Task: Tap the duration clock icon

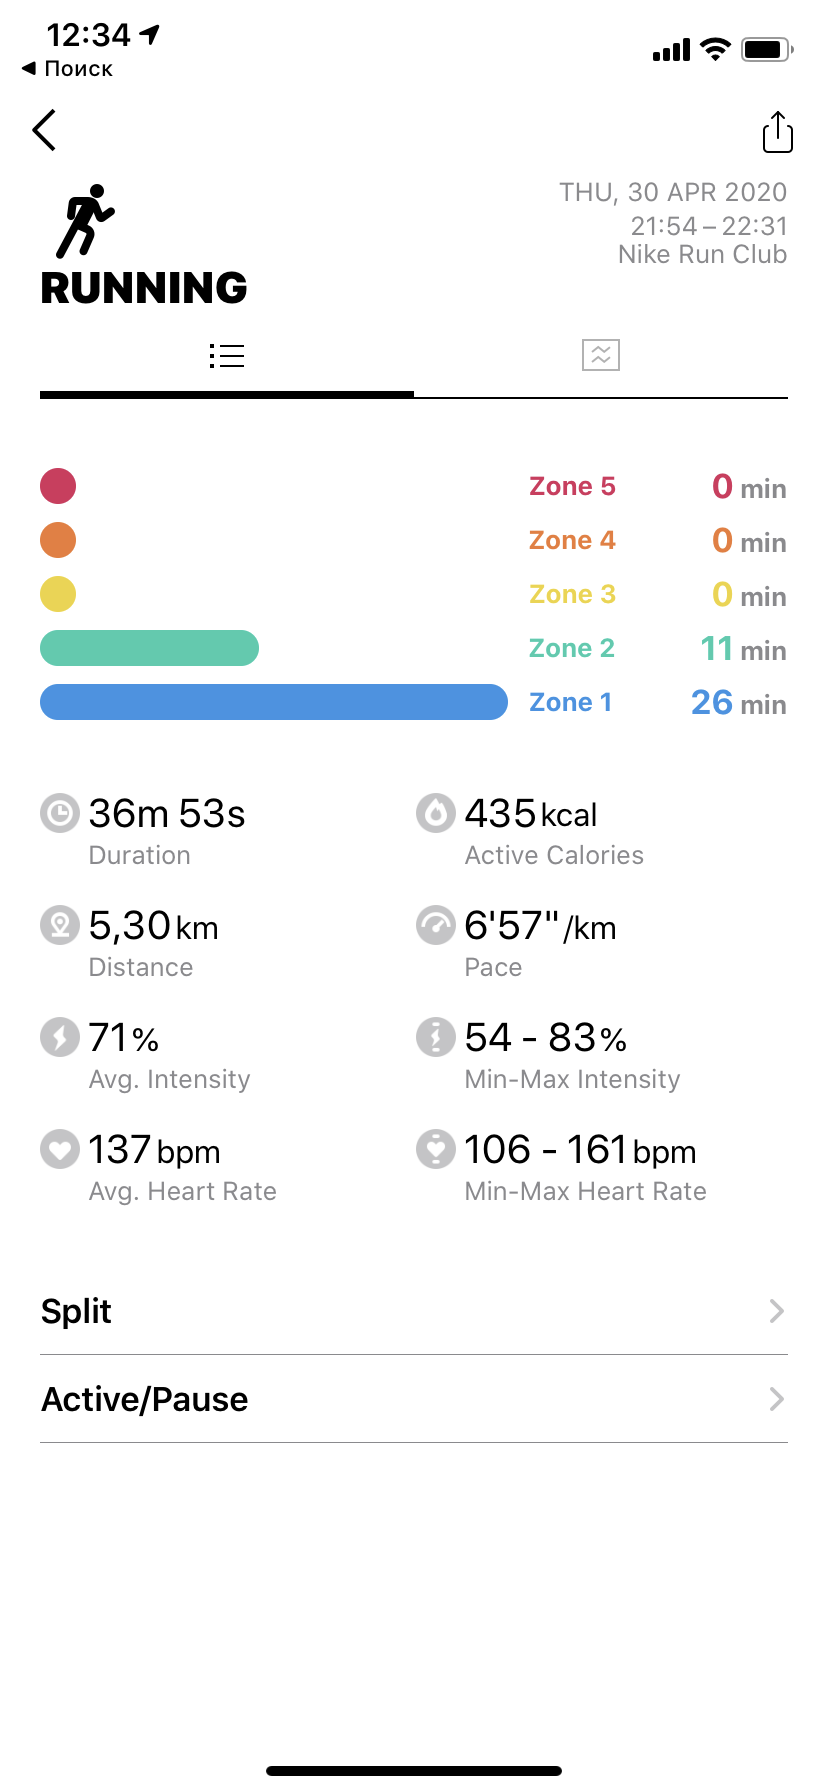Action: coord(60,813)
